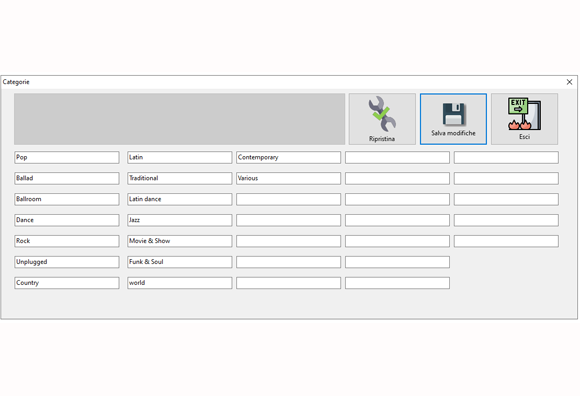This screenshot has width=580, height=396.
Task: Select the Various category field
Action: (289, 178)
